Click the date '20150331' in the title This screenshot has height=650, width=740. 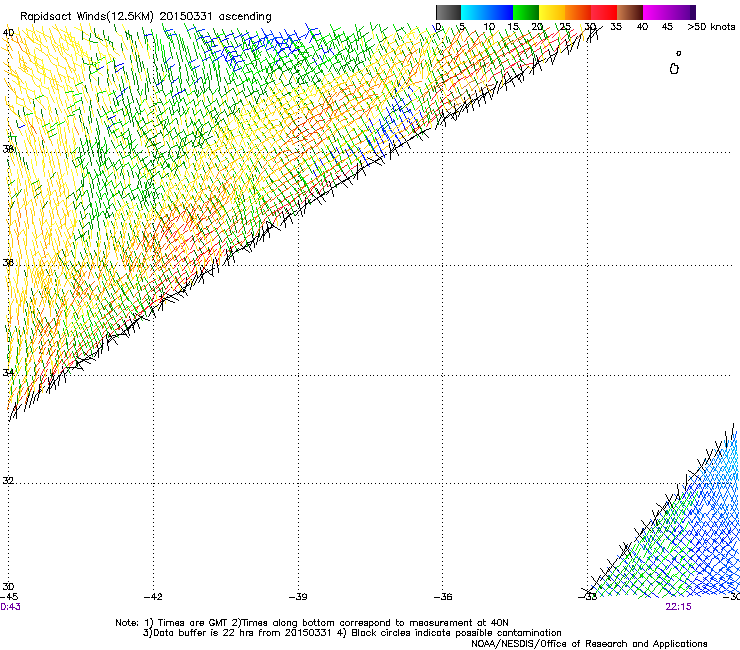pyautogui.click(x=185, y=16)
